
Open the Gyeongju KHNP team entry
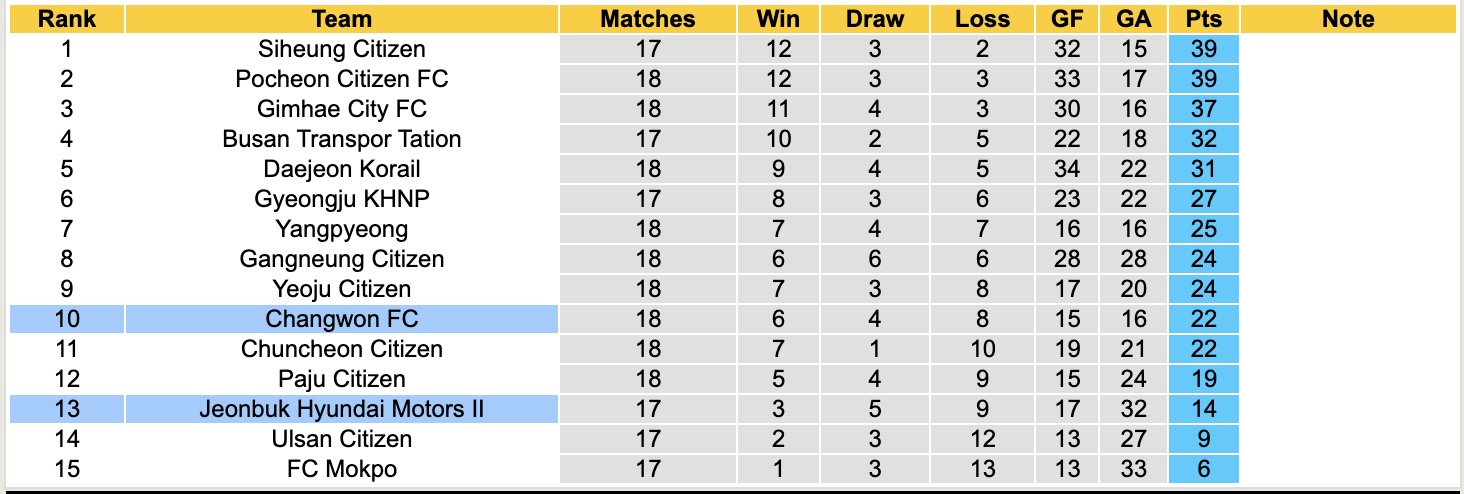(x=341, y=199)
